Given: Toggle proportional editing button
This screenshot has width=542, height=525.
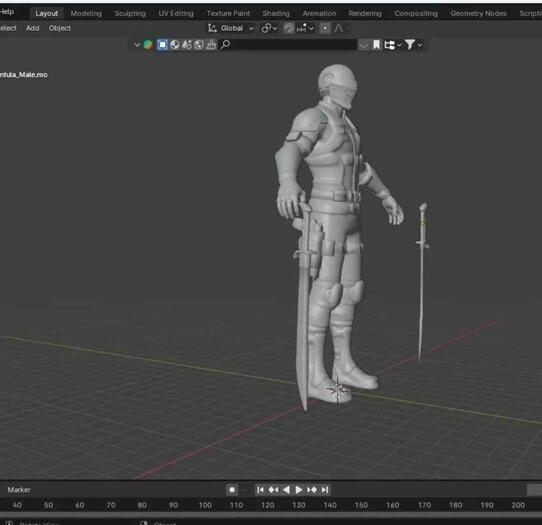Looking at the screenshot, I should (x=325, y=28).
